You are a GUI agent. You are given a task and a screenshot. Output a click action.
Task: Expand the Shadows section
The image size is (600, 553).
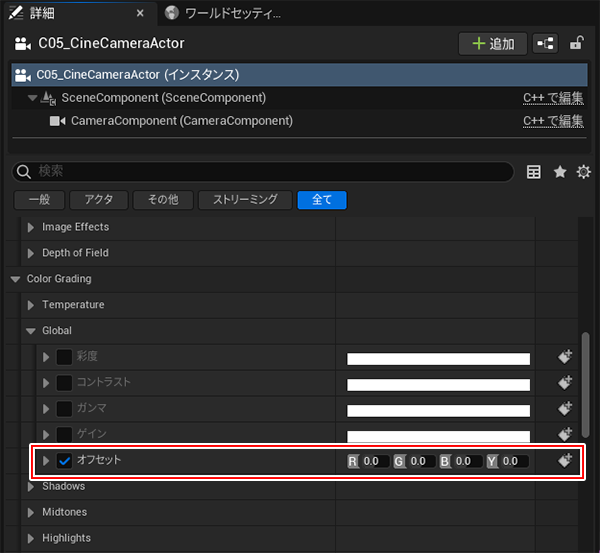coord(31,487)
